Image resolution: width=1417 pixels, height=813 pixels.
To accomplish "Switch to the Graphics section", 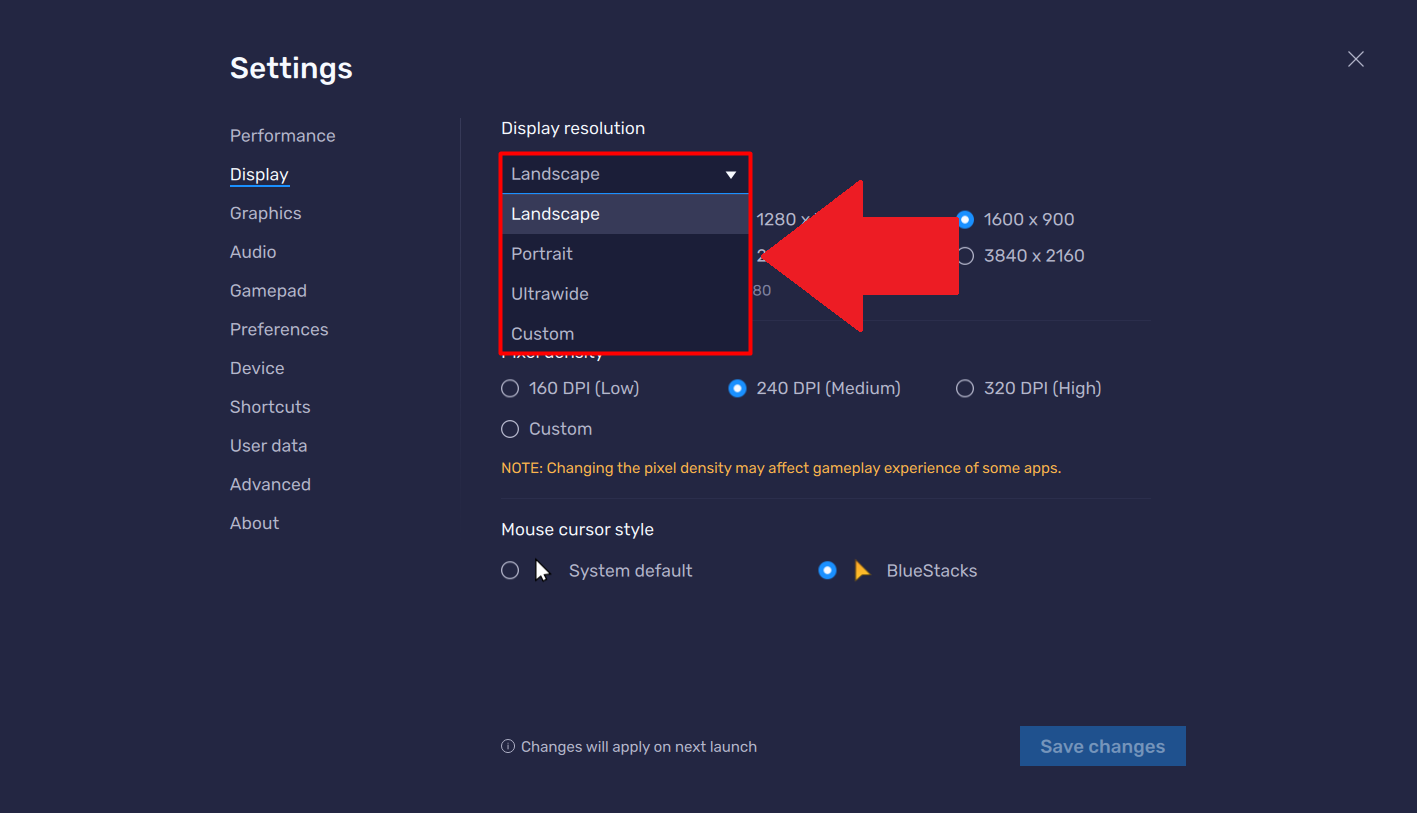I will [265, 213].
